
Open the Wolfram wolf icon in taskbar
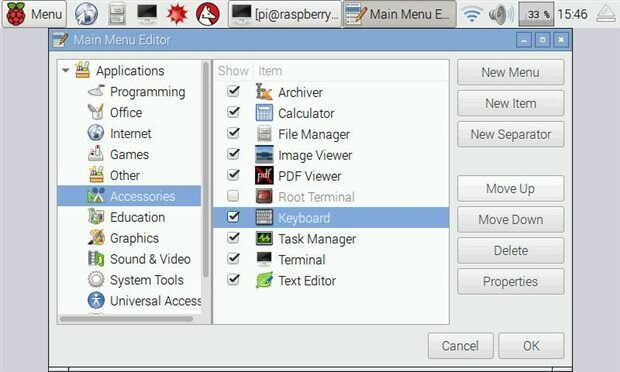pyautogui.click(x=208, y=14)
